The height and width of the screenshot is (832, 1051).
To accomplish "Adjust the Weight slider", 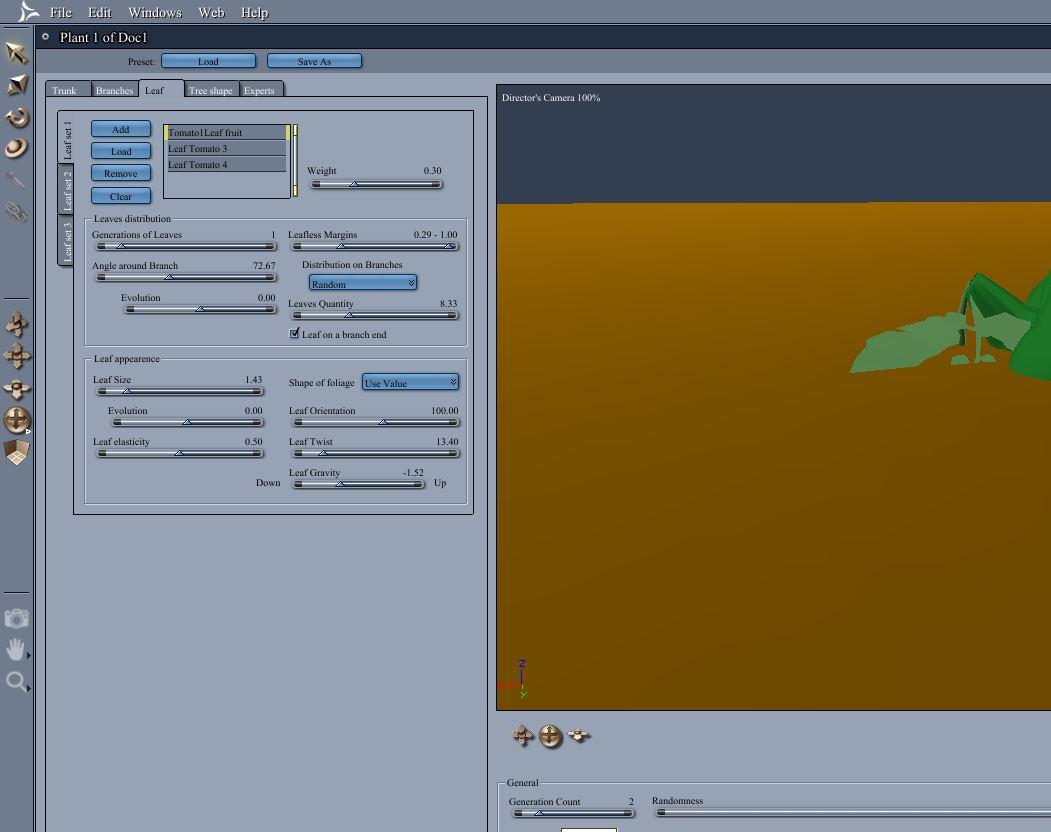I will click(377, 184).
